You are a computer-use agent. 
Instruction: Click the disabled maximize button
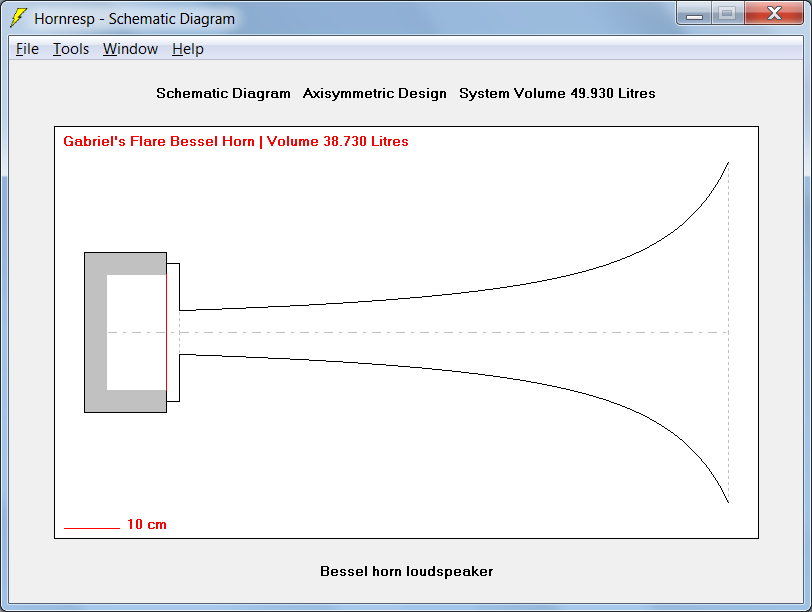[x=728, y=13]
